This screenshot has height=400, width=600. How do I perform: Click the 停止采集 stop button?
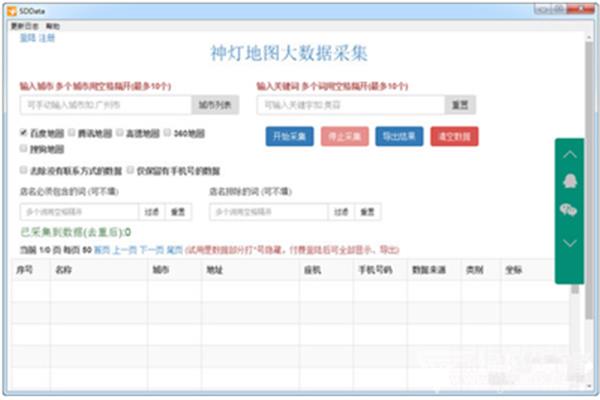point(345,136)
